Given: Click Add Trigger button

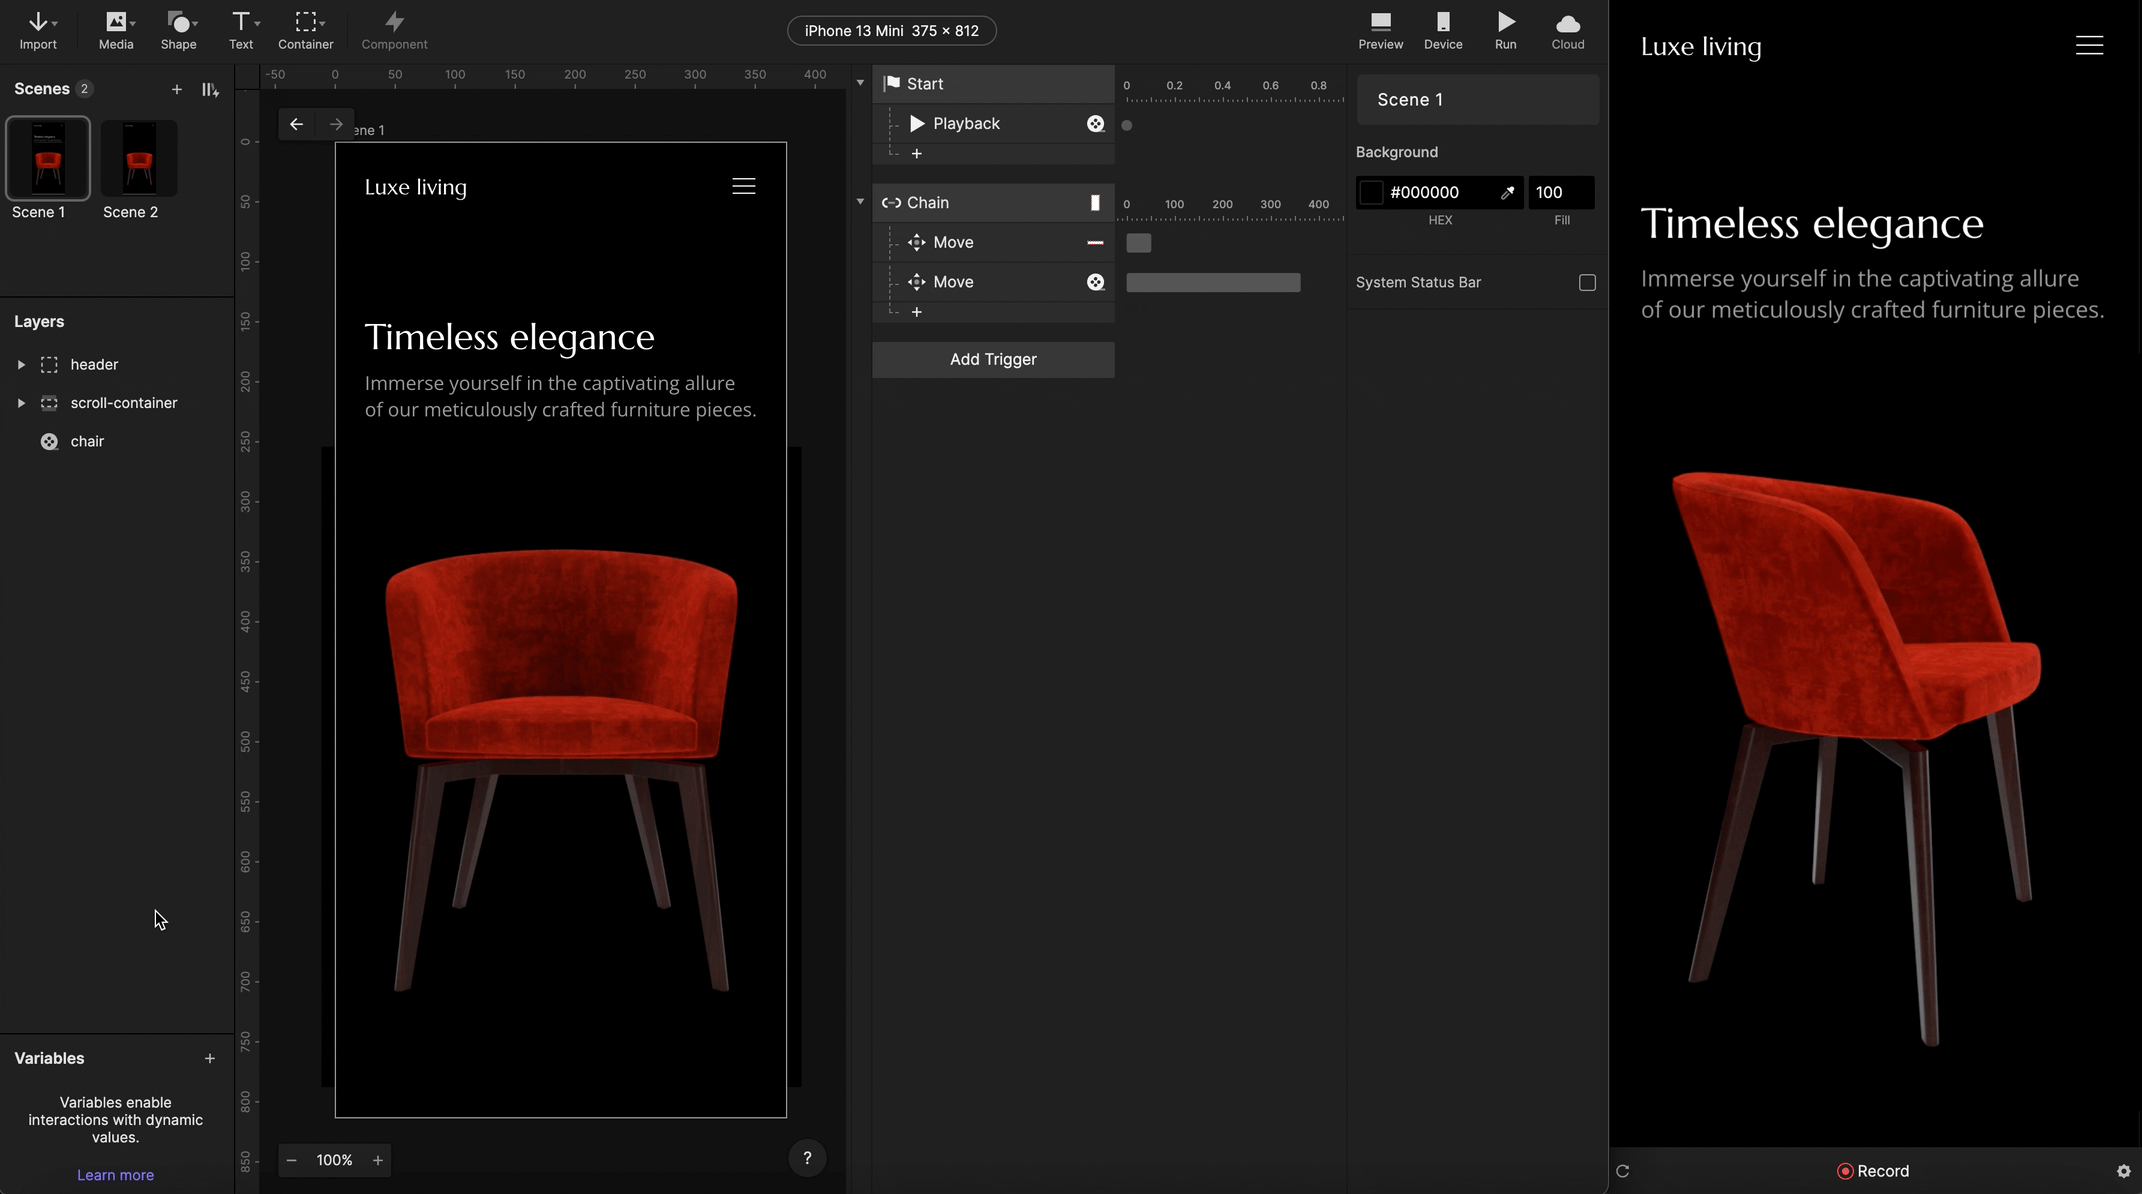Looking at the screenshot, I should (x=992, y=359).
